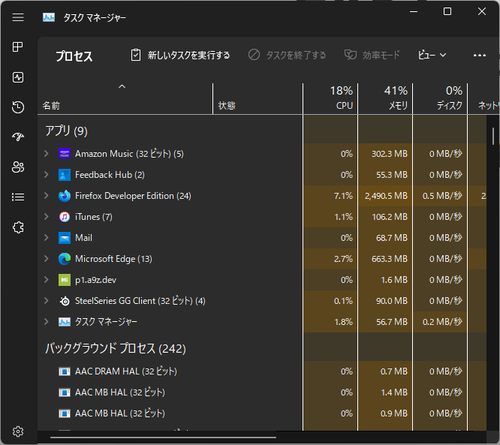Sort by the CPU column header
Viewport: 500px width, 445px height.
click(x=330, y=99)
